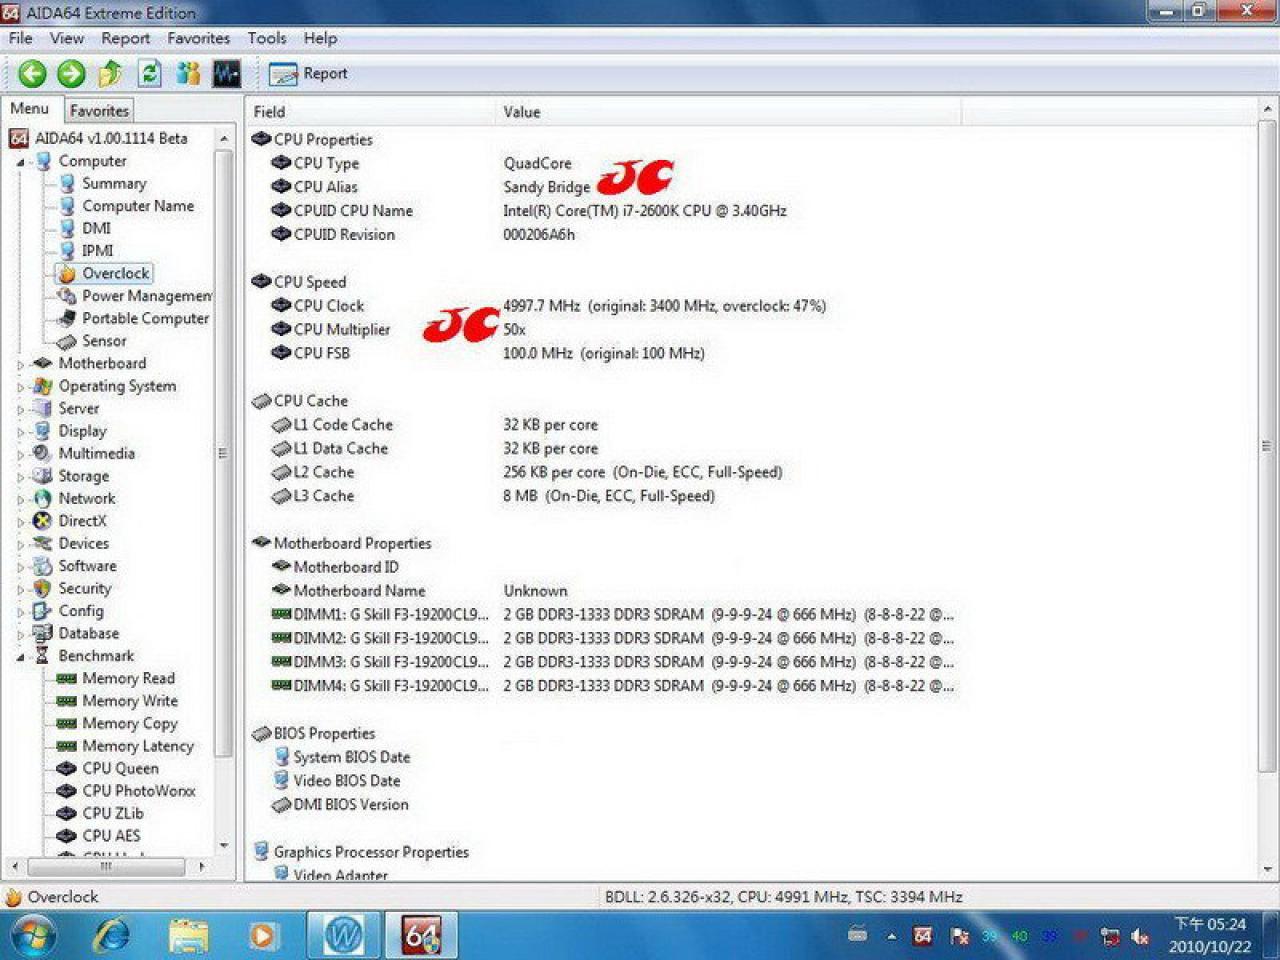Click tree pane scroll down arrow
This screenshot has height=960, width=1280.
coord(223,846)
